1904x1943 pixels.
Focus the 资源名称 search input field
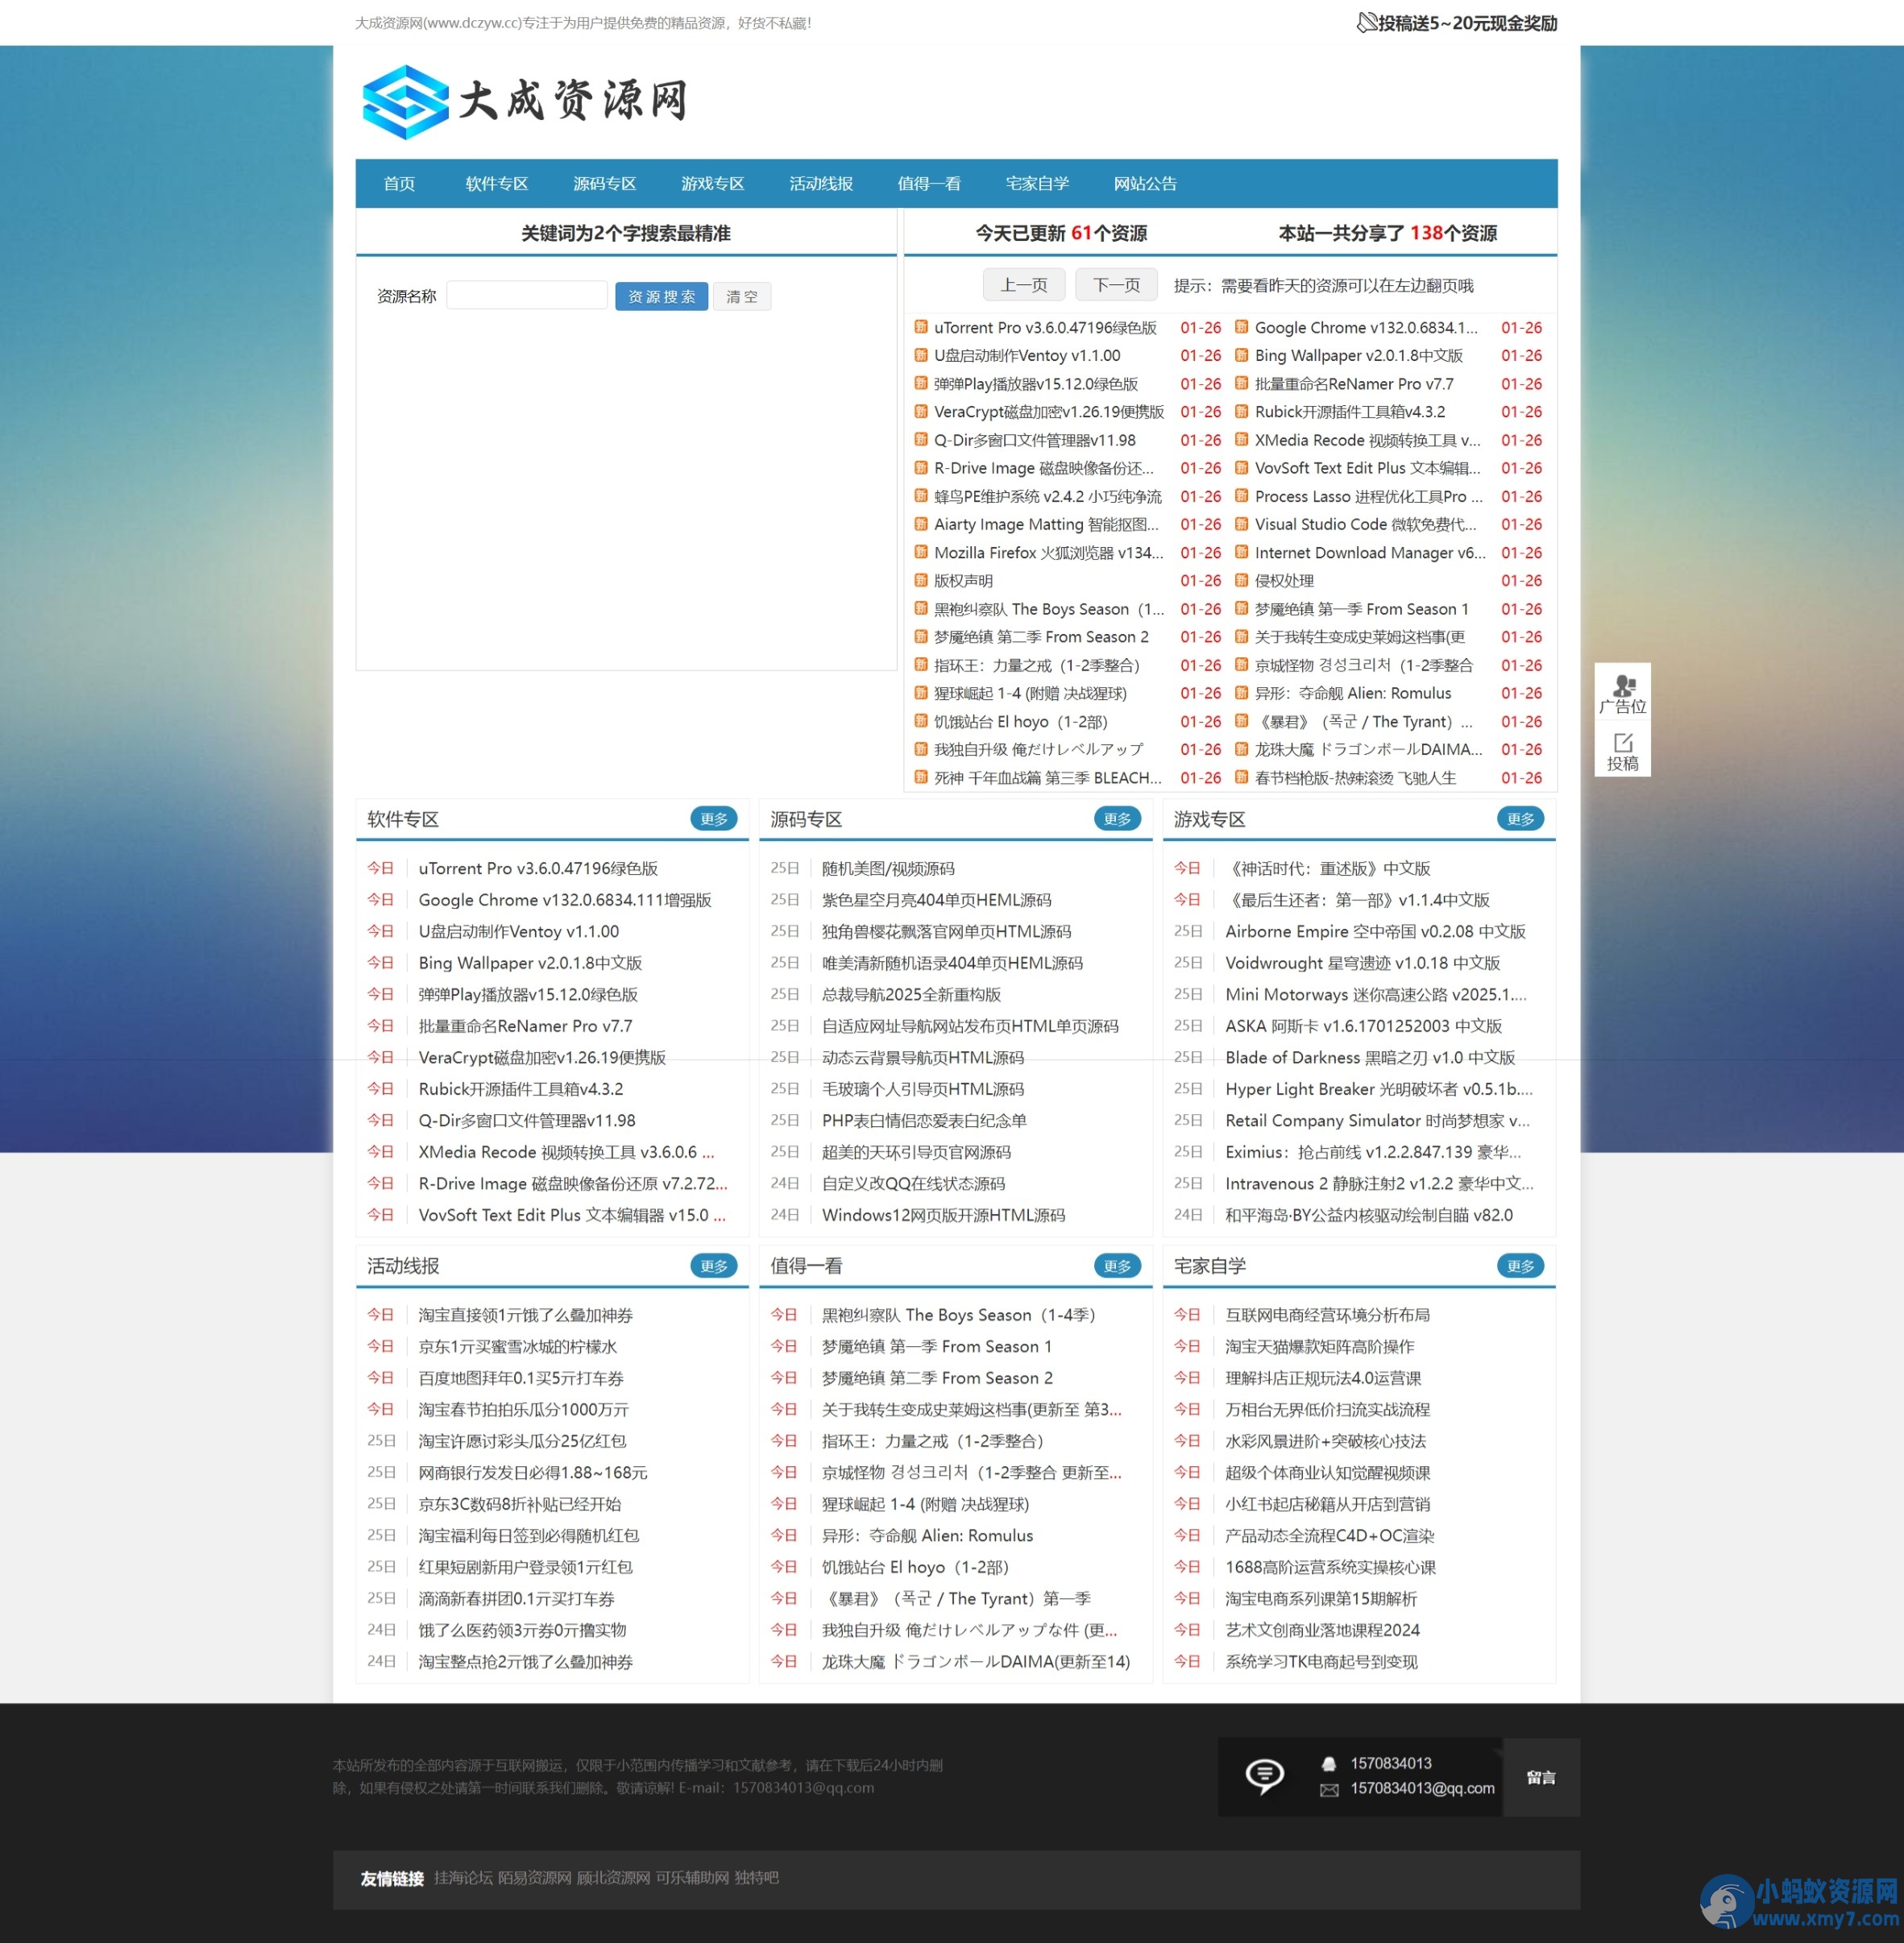point(526,295)
